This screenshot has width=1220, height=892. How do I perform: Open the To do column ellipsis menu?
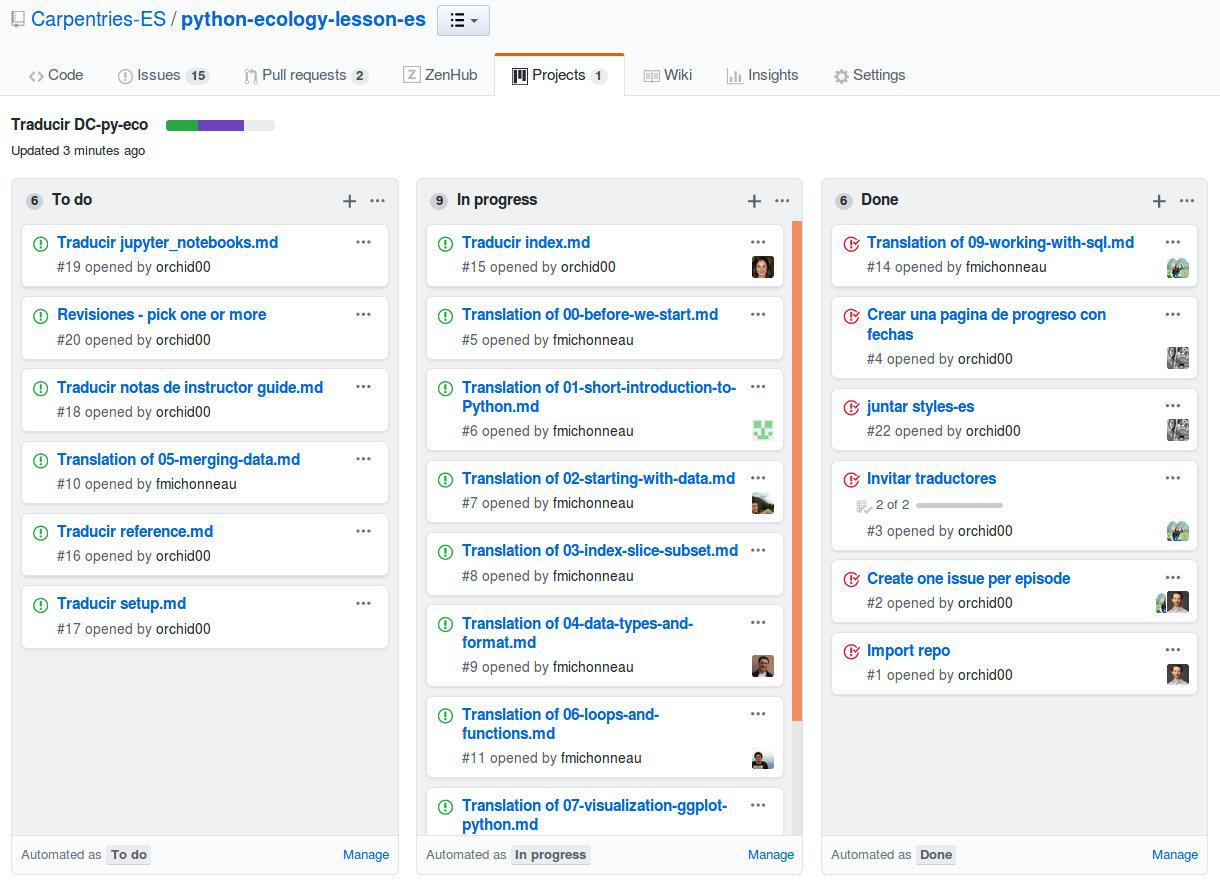[377, 201]
